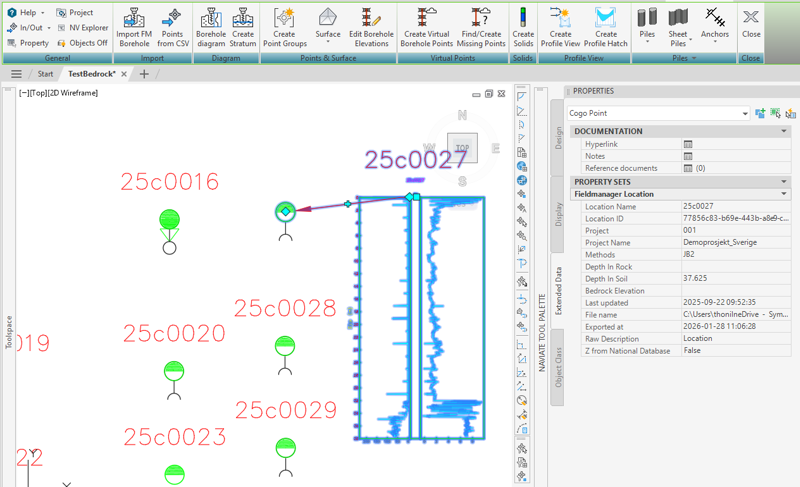This screenshot has height=487, width=800.
Task: Open the Edit Borehole Elevations tool
Action: pyautogui.click(x=370, y=18)
